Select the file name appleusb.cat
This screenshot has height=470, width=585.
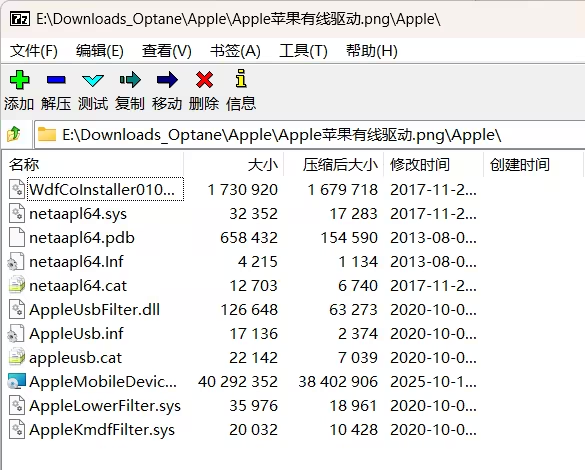(x=75, y=358)
